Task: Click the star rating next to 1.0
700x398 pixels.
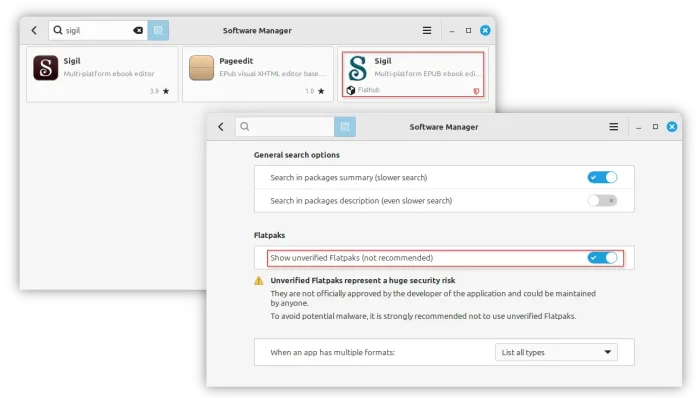Action: tap(321, 91)
